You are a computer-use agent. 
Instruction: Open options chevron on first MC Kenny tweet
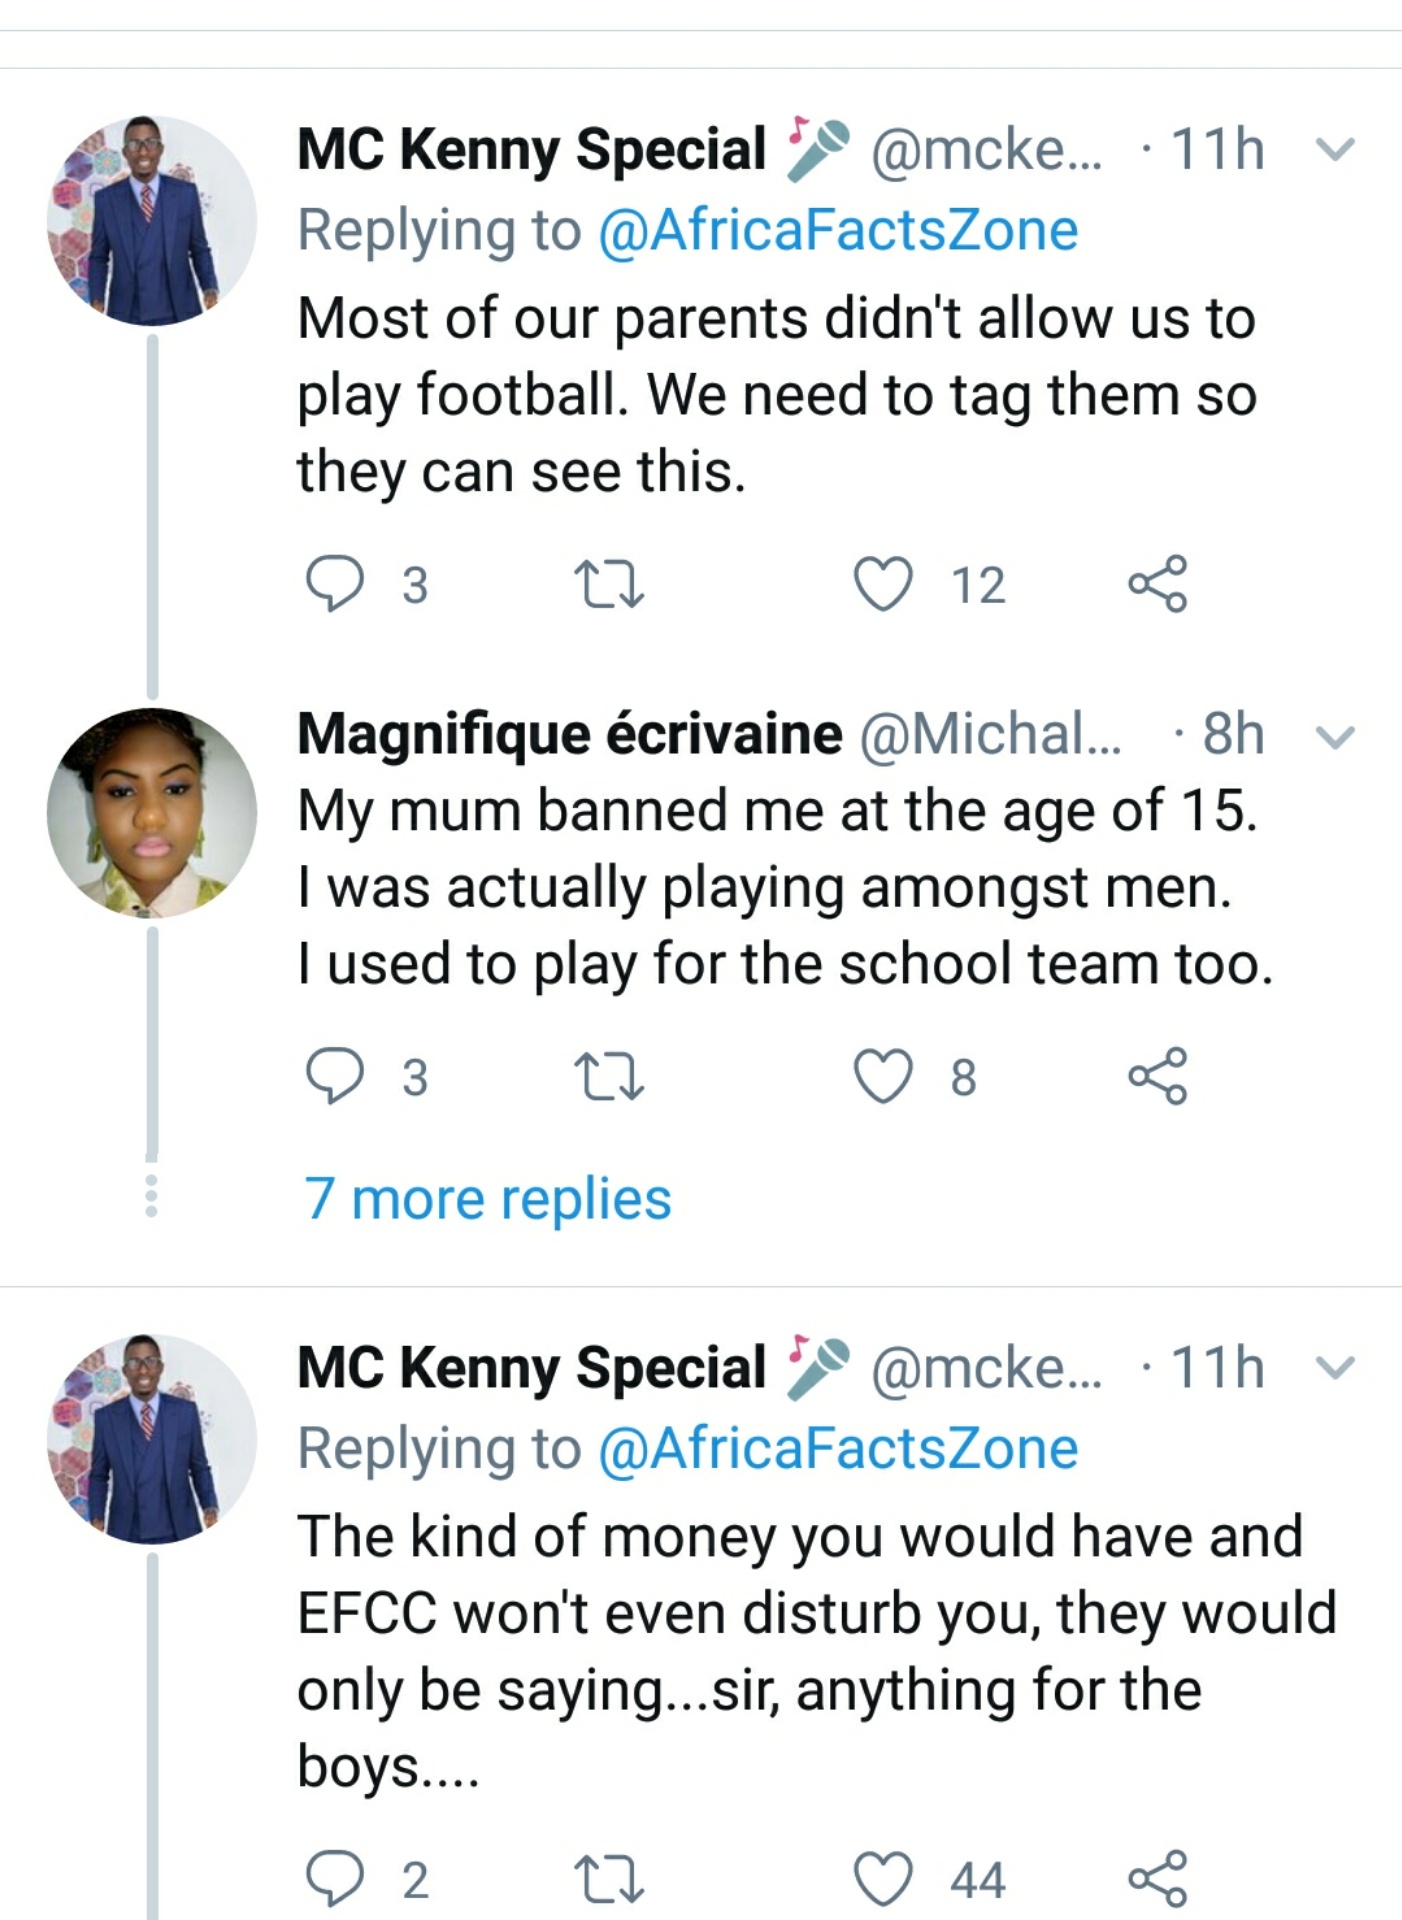1335,150
